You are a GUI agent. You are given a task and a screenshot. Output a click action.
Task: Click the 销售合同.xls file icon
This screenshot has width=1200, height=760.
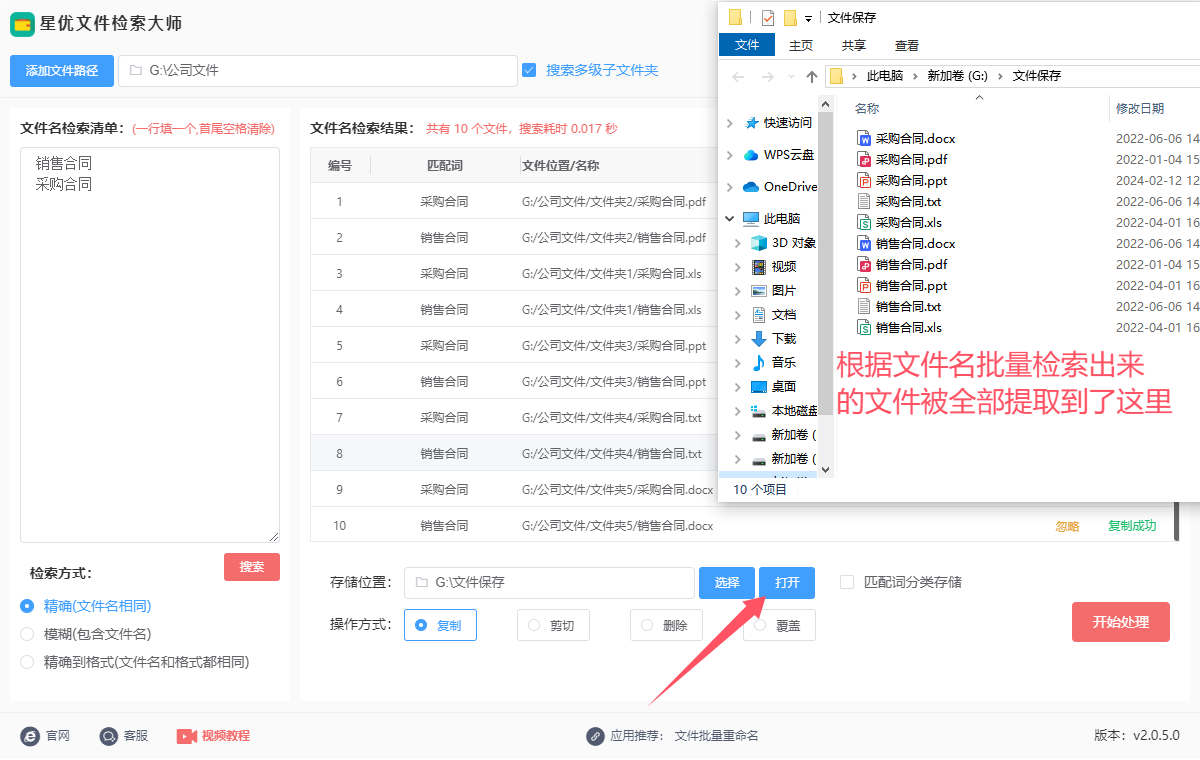click(x=865, y=327)
